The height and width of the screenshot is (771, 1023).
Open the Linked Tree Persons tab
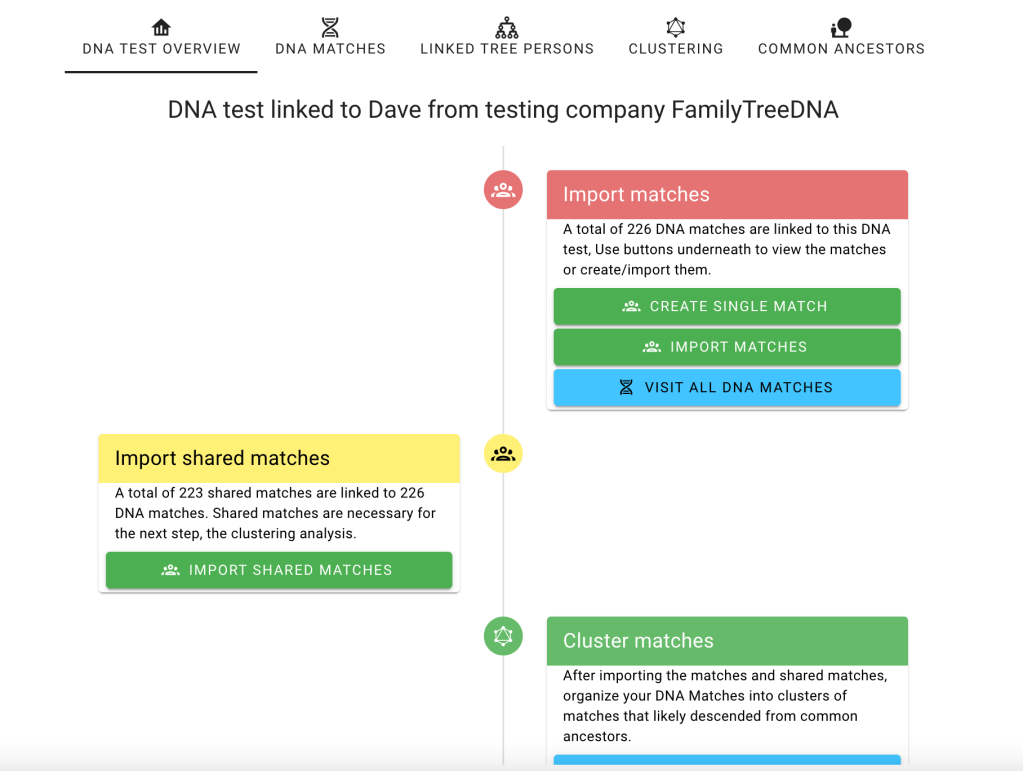(x=507, y=48)
